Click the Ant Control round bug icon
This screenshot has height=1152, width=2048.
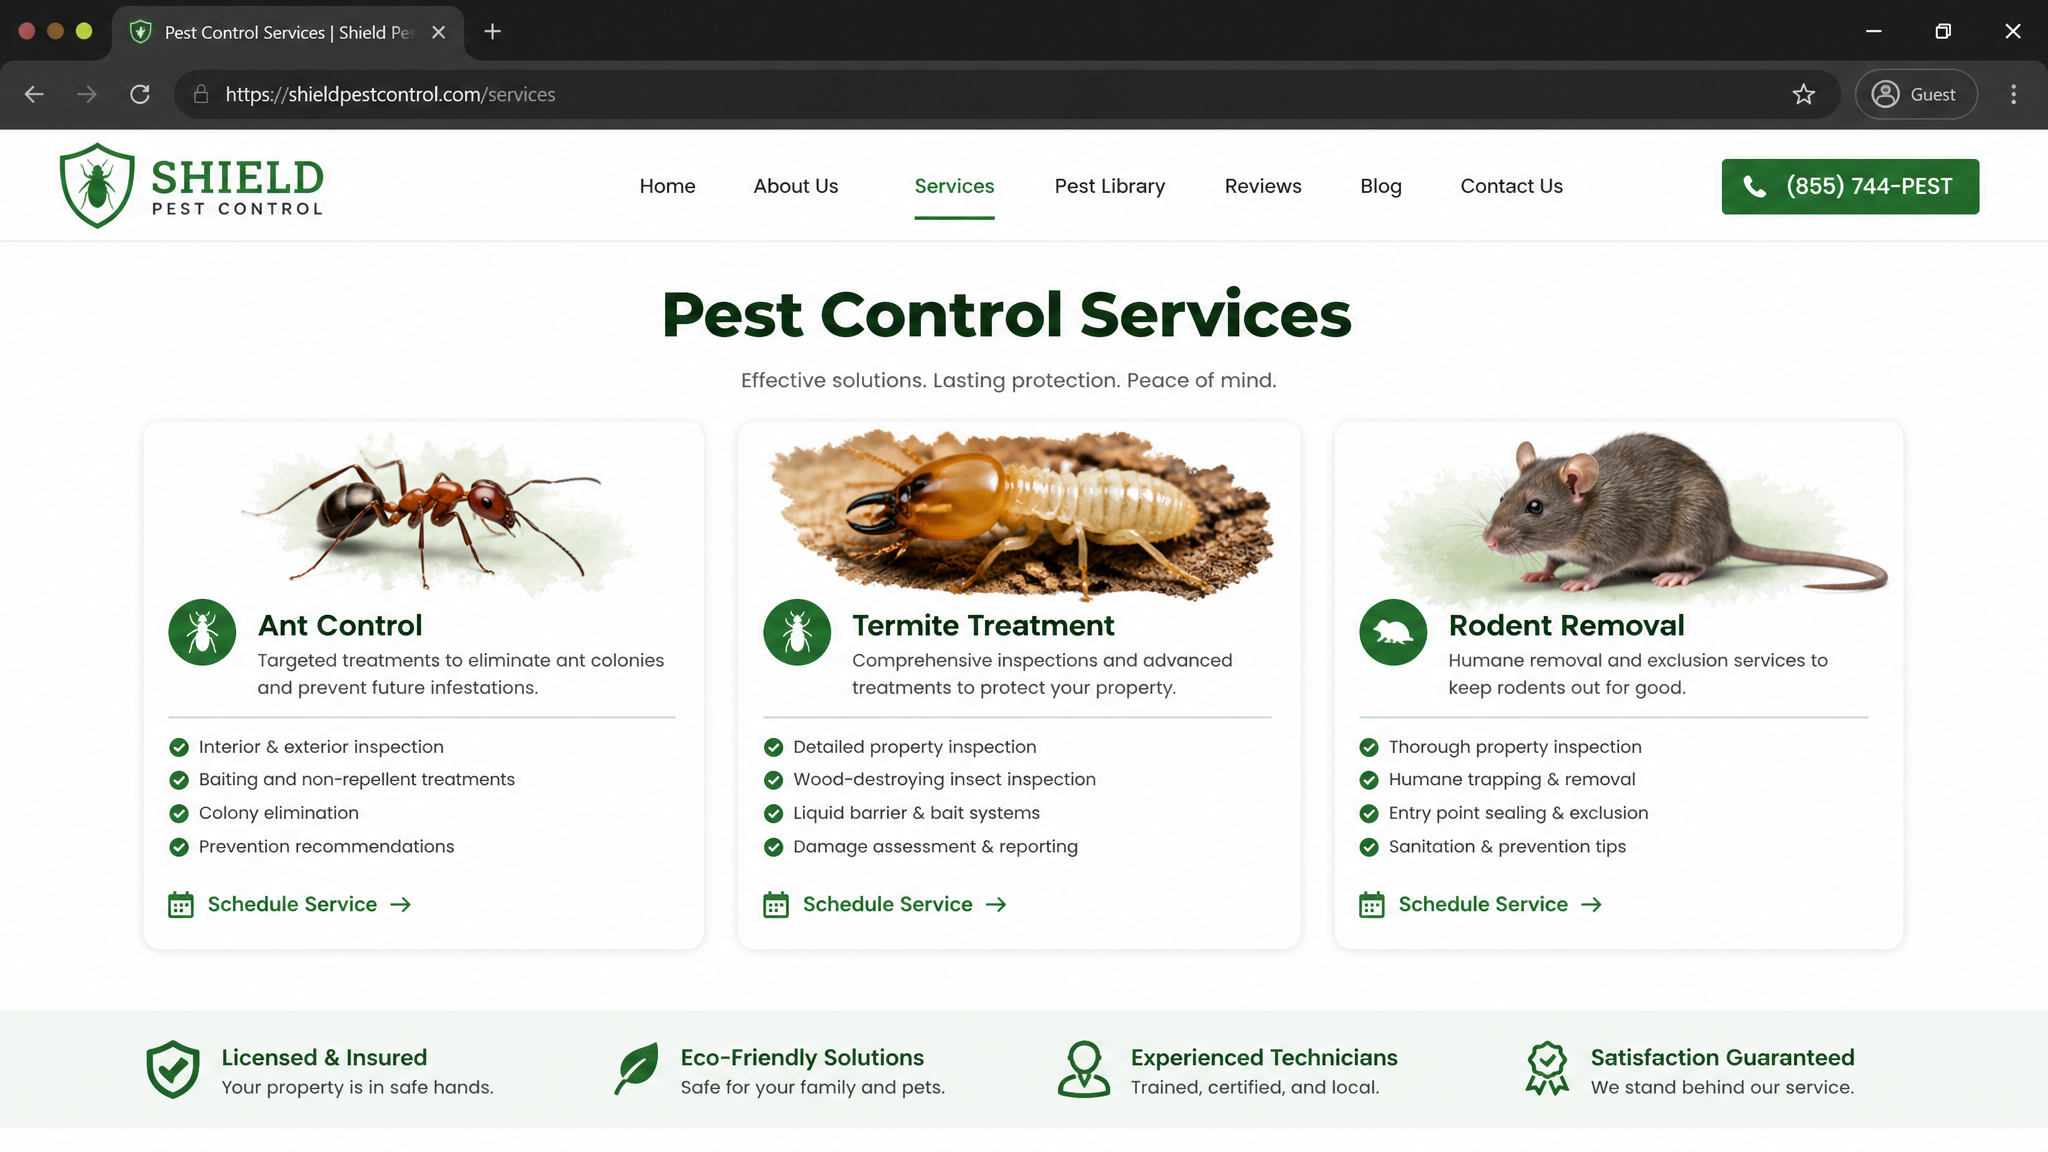click(202, 632)
